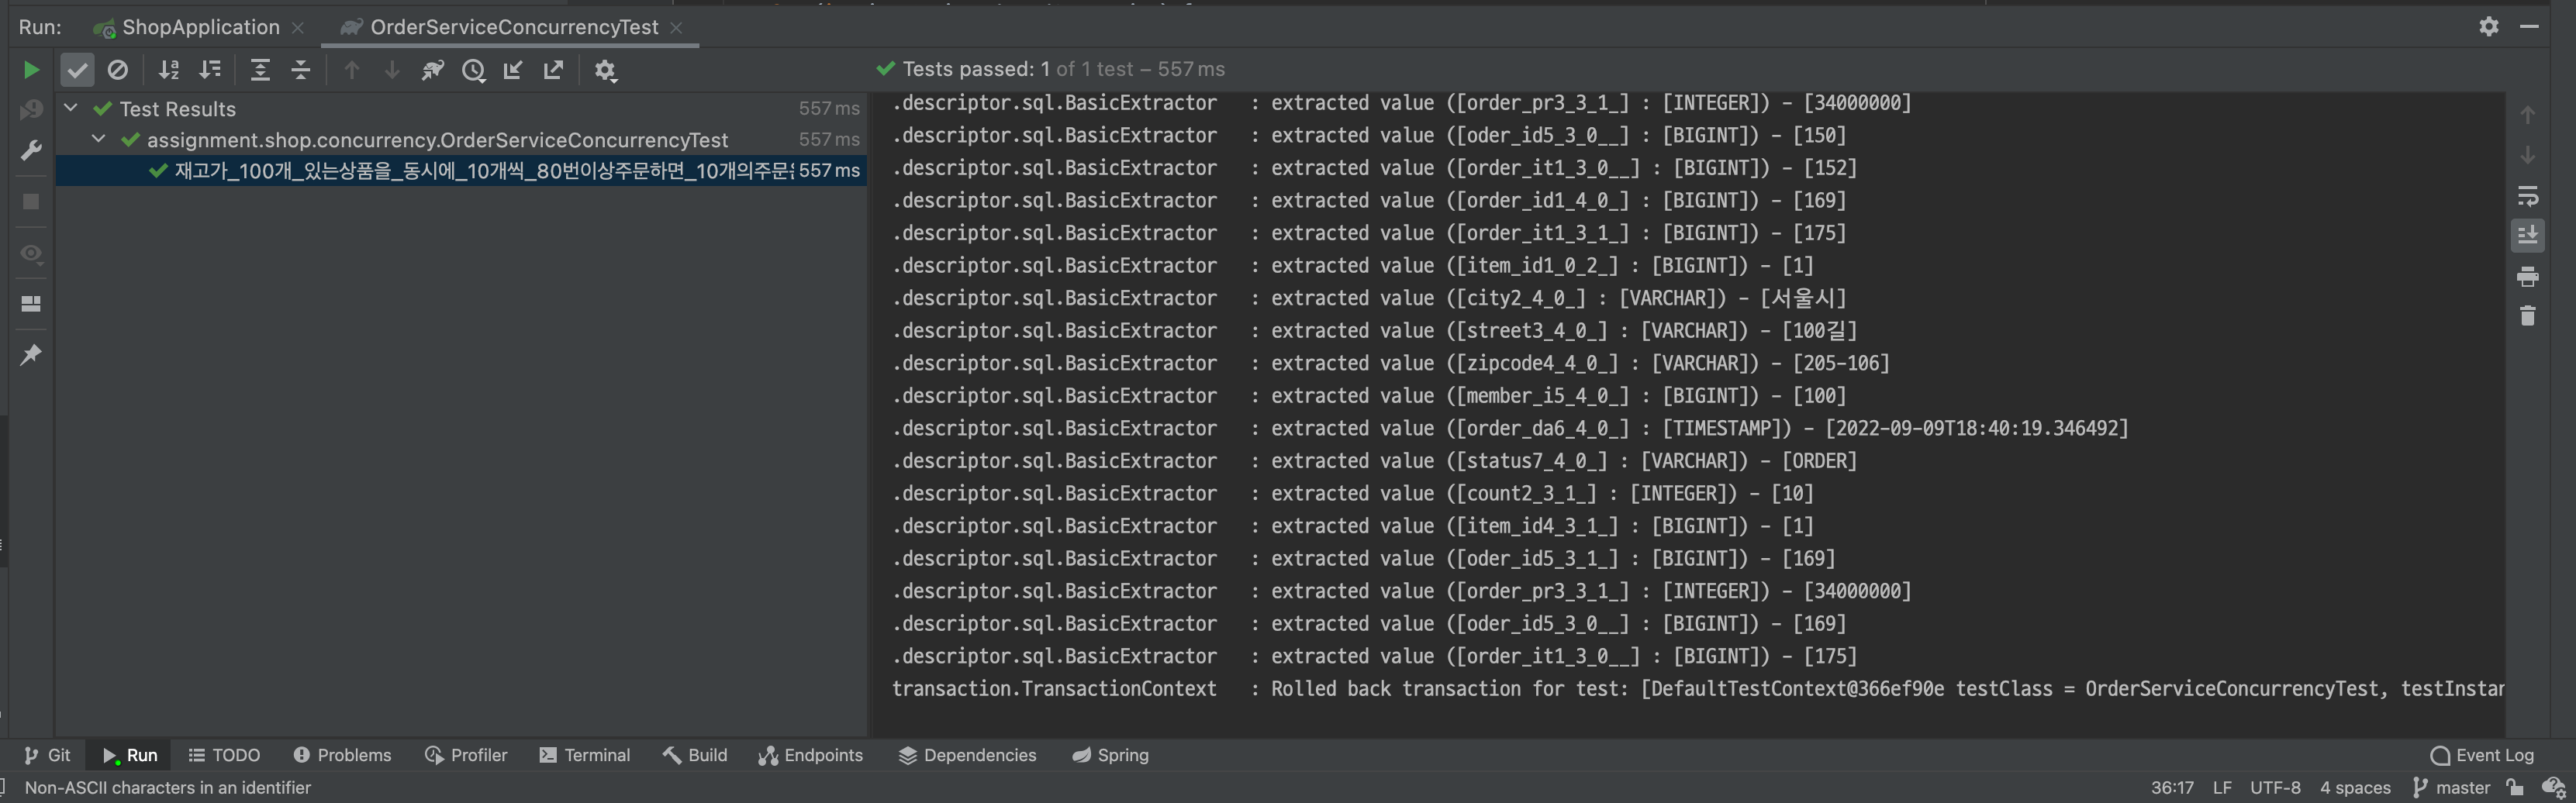This screenshot has width=2576, height=803.
Task: Change the 4 spaces indent setting
Action: tap(2355, 788)
